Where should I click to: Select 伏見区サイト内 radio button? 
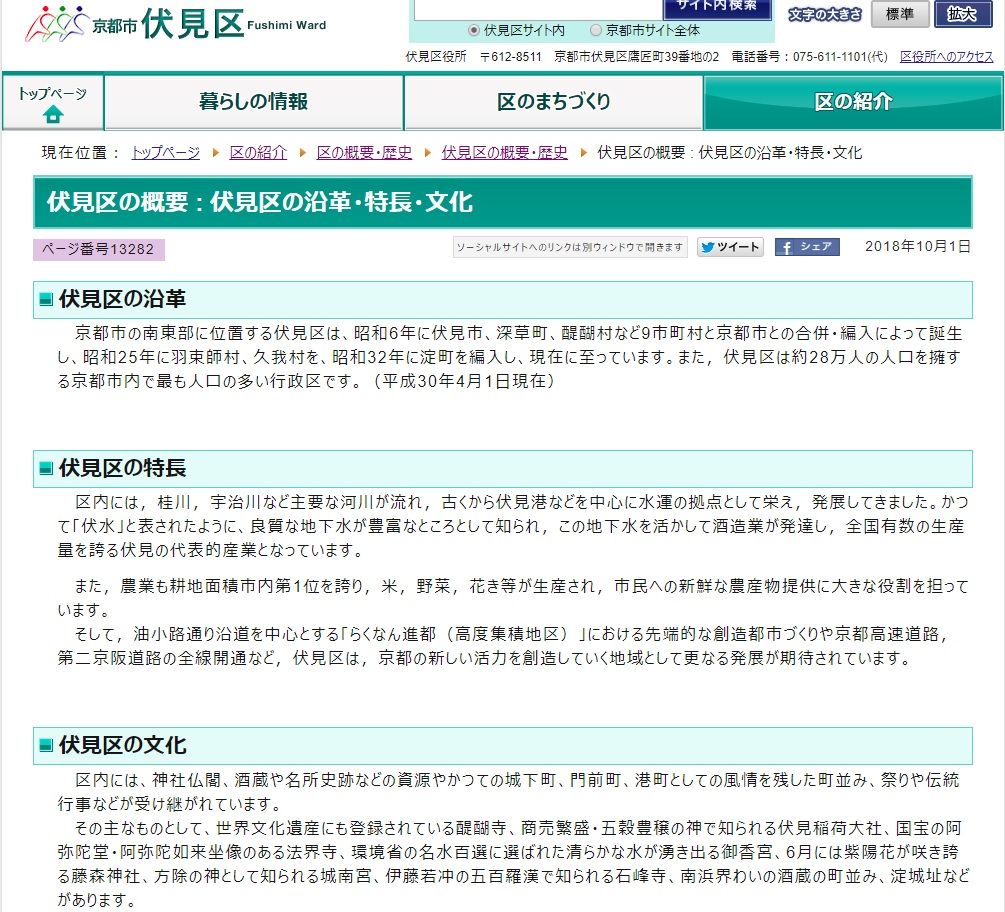474,30
